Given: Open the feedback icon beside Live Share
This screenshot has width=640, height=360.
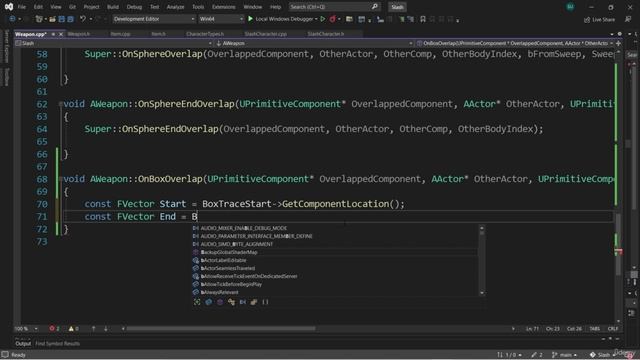Looking at the screenshot, I should click(x=628, y=19).
